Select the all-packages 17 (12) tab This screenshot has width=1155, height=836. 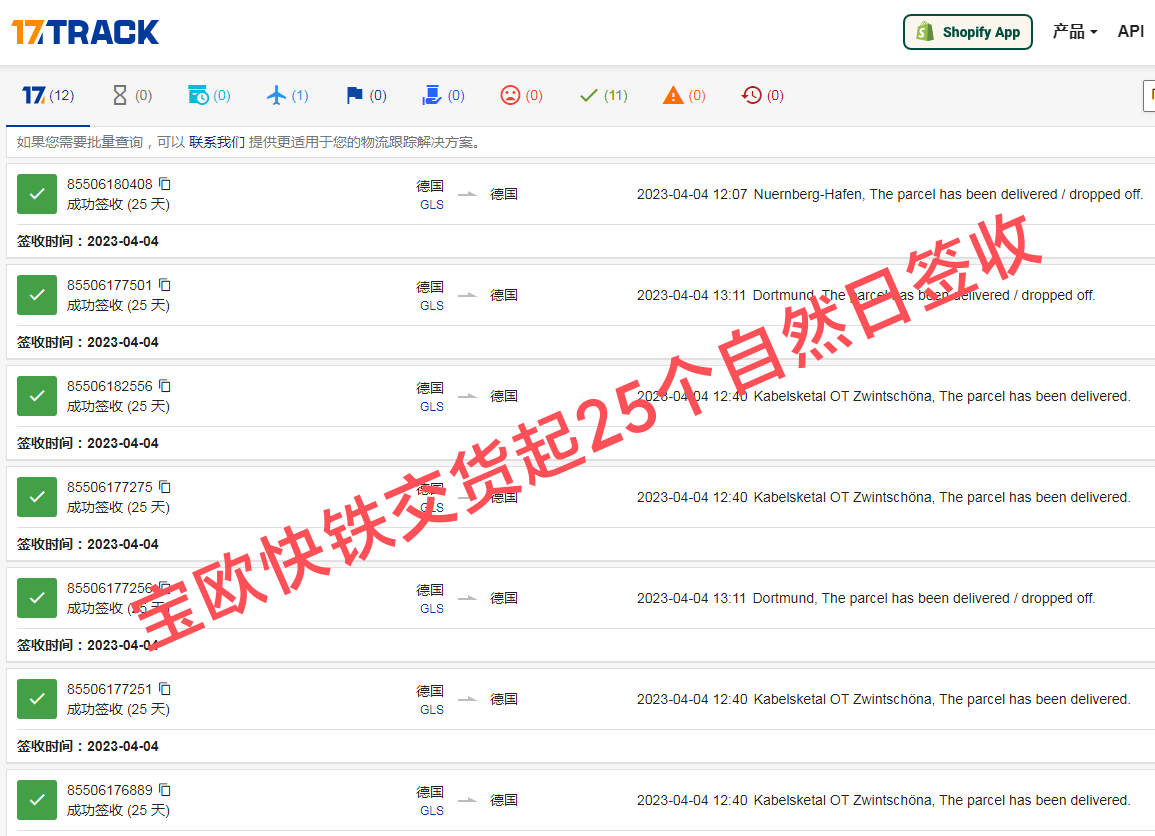[x=48, y=95]
